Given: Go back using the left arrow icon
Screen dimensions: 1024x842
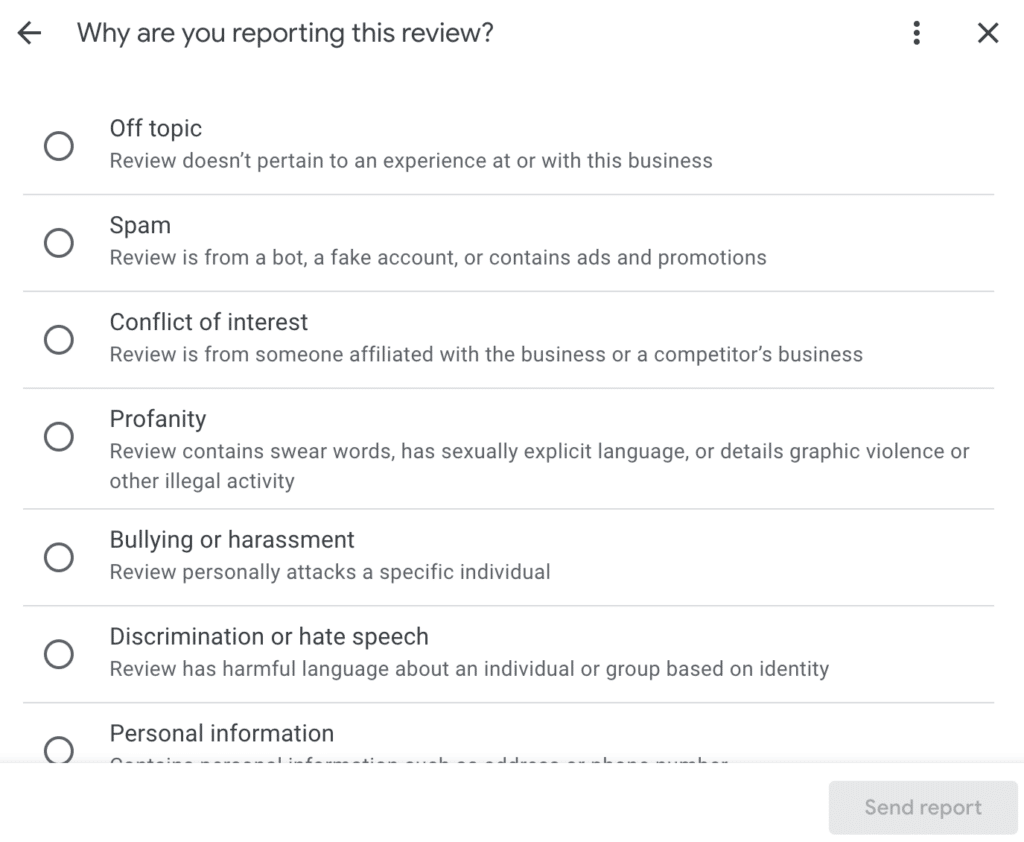Looking at the screenshot, I should click(29, 33).
